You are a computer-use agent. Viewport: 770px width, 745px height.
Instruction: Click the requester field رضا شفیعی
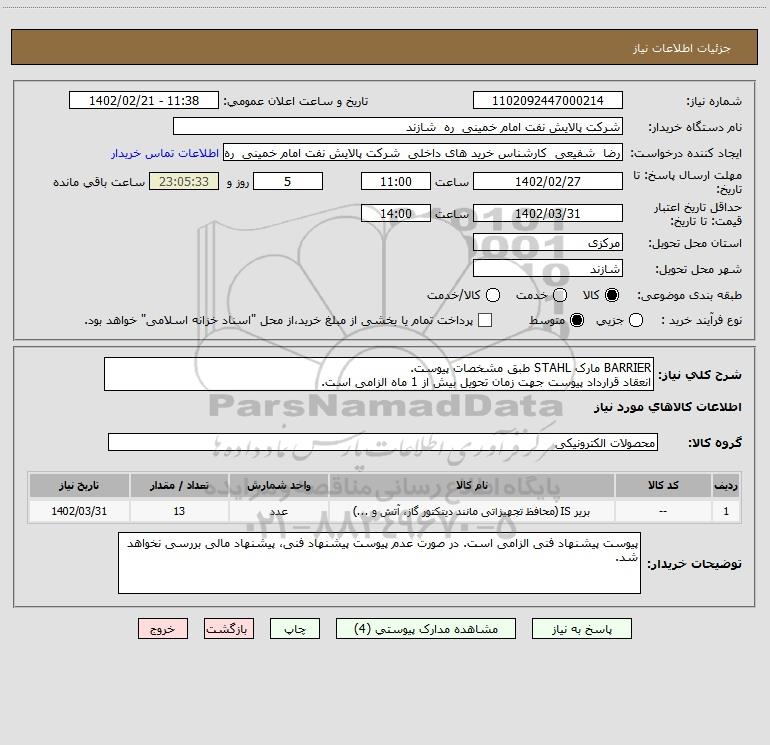pyautogui.click(x=423, y=152)
